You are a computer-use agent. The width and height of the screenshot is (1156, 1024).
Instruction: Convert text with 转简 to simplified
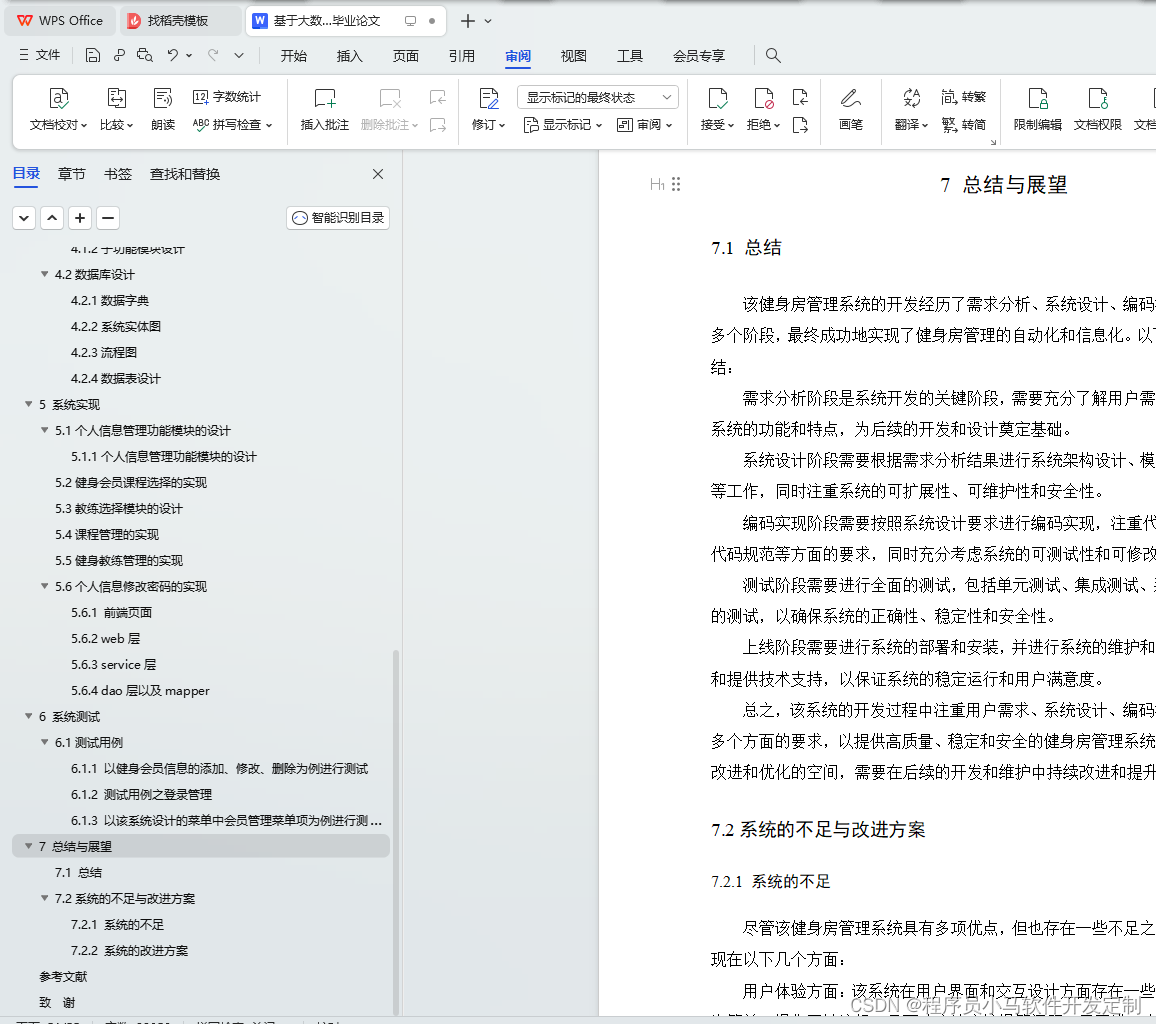[x=963, y=125]
